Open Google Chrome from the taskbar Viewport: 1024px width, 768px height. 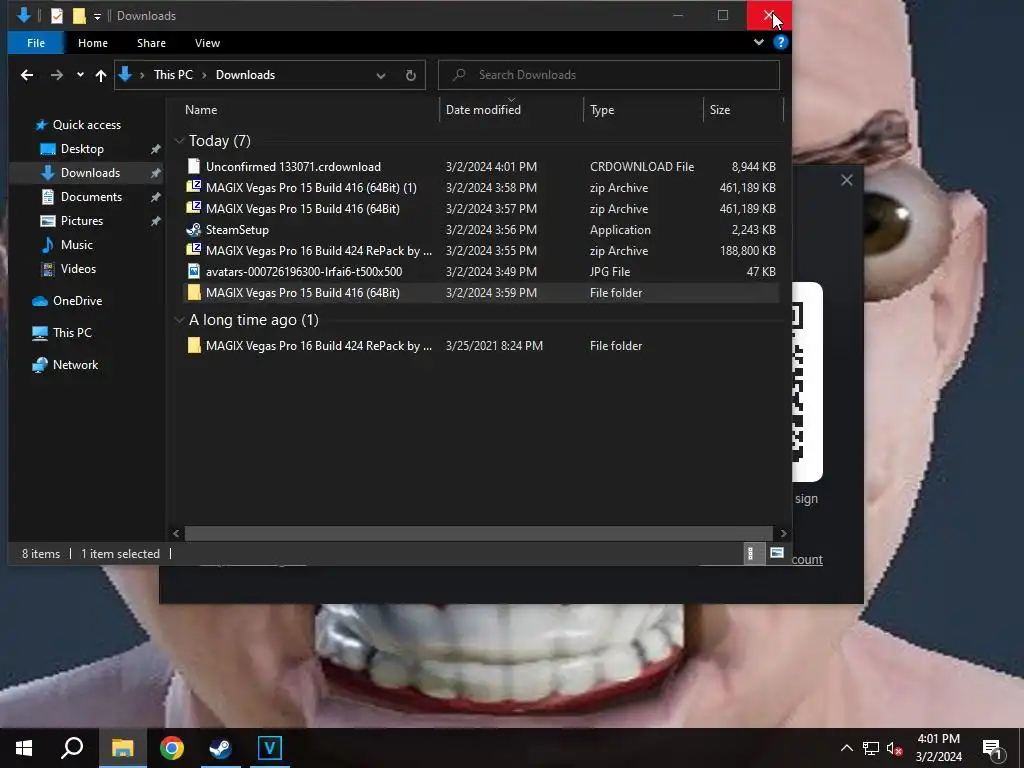[172, 748]
